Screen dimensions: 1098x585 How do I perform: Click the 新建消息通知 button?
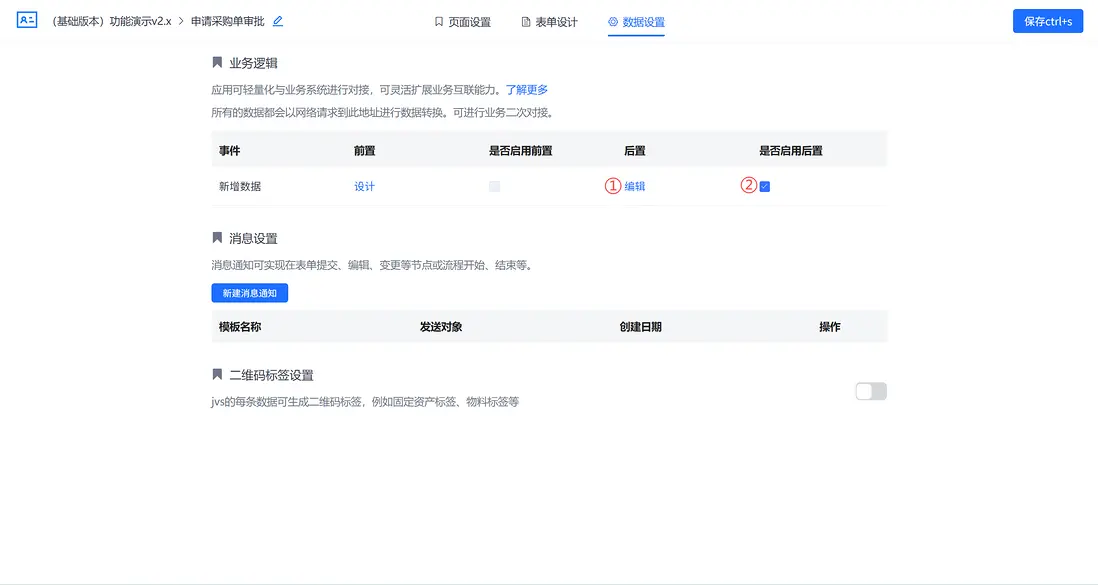tap(248, 292)
